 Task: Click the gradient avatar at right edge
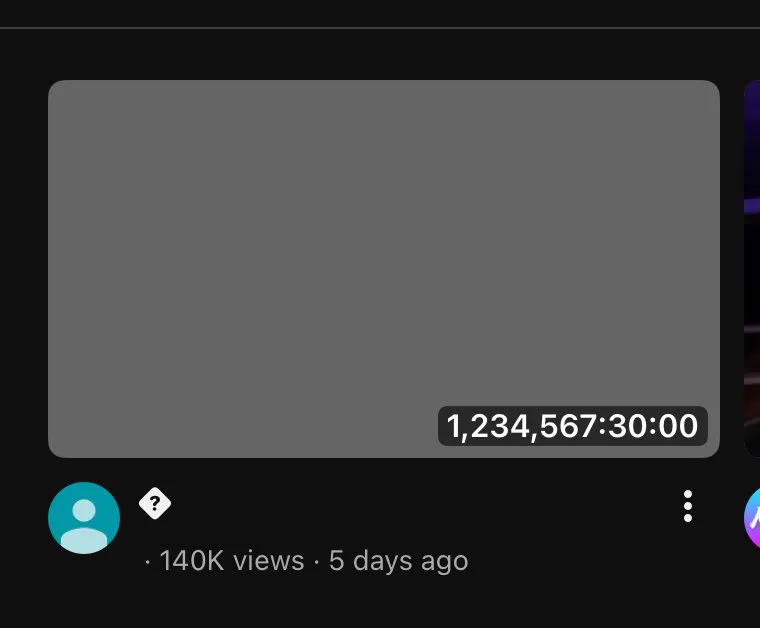click(x=753, y=518)
